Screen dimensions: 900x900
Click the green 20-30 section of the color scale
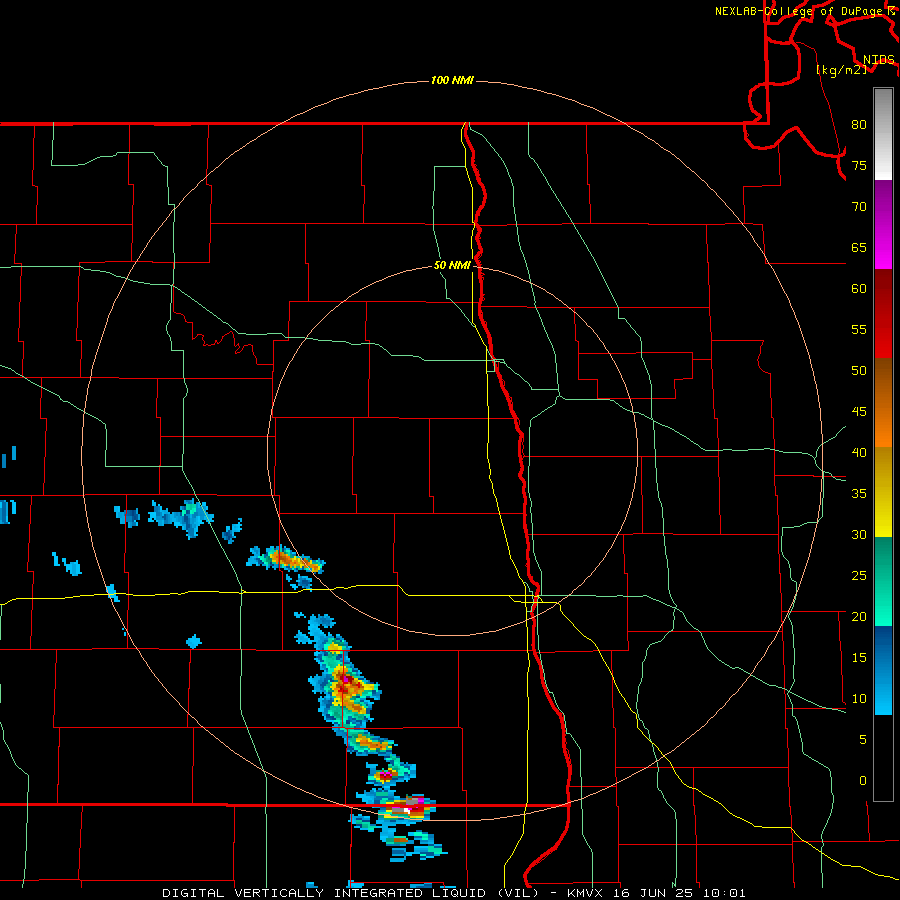883,581
